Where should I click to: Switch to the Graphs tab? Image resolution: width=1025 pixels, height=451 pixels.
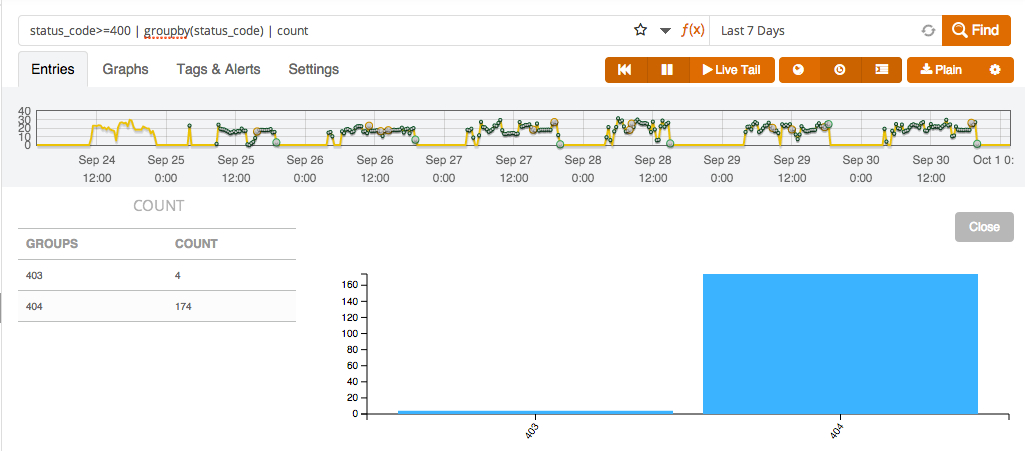click(125, 69)
